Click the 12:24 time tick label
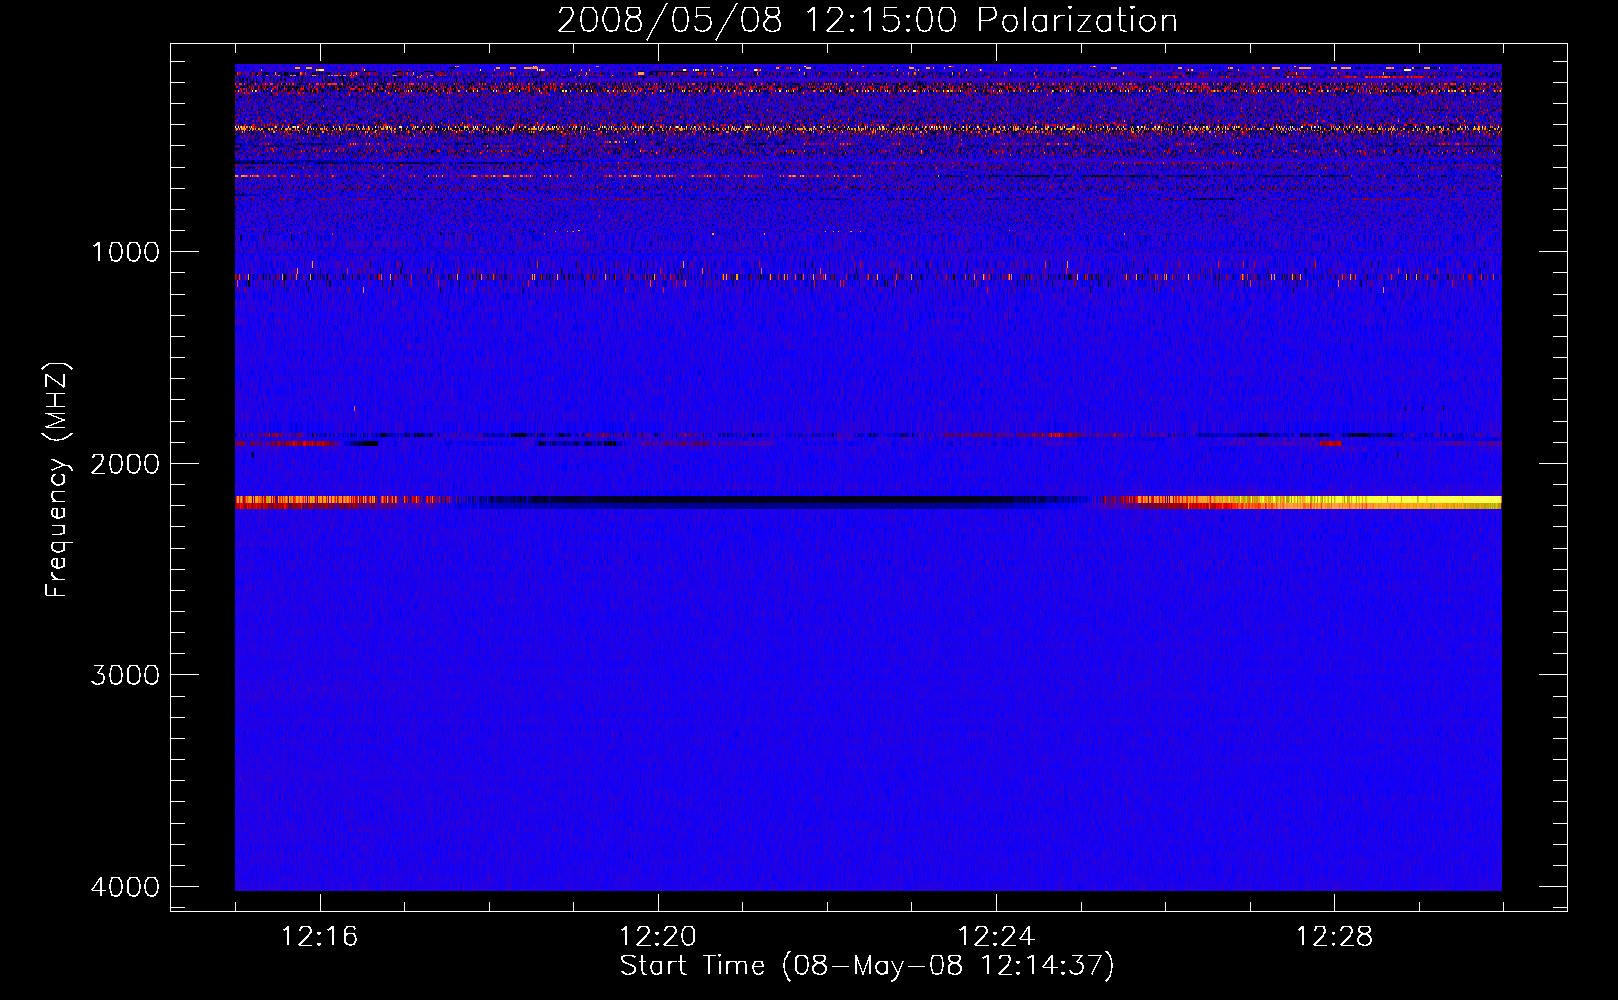This screenshot has height=1000, width=1618. point(996,937)
